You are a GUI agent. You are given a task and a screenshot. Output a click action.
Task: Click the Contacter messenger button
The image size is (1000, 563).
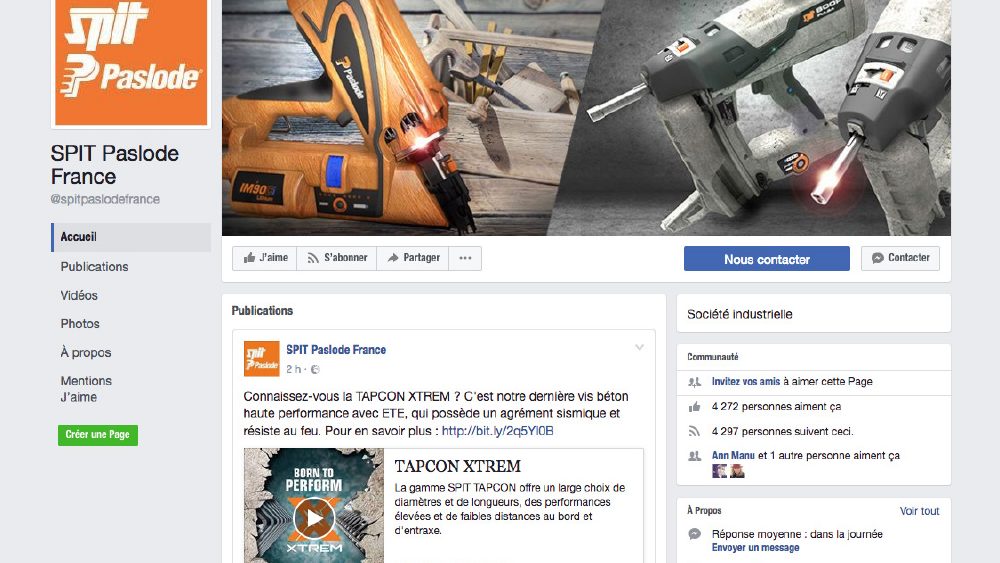click(x=900, y=258)
